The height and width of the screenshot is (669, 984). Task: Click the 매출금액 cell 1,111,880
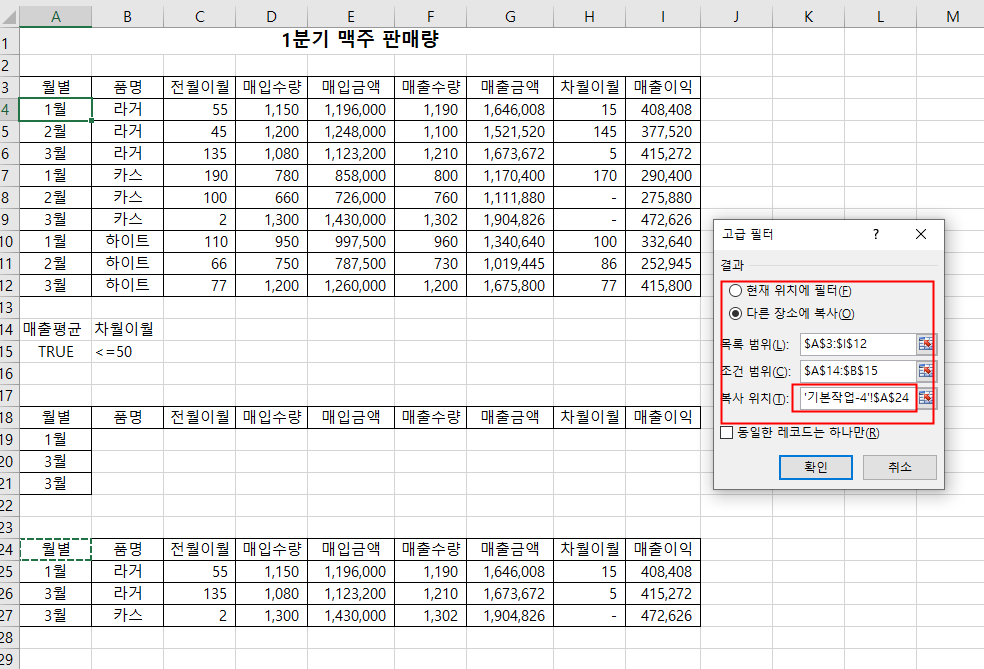point(510,198)
